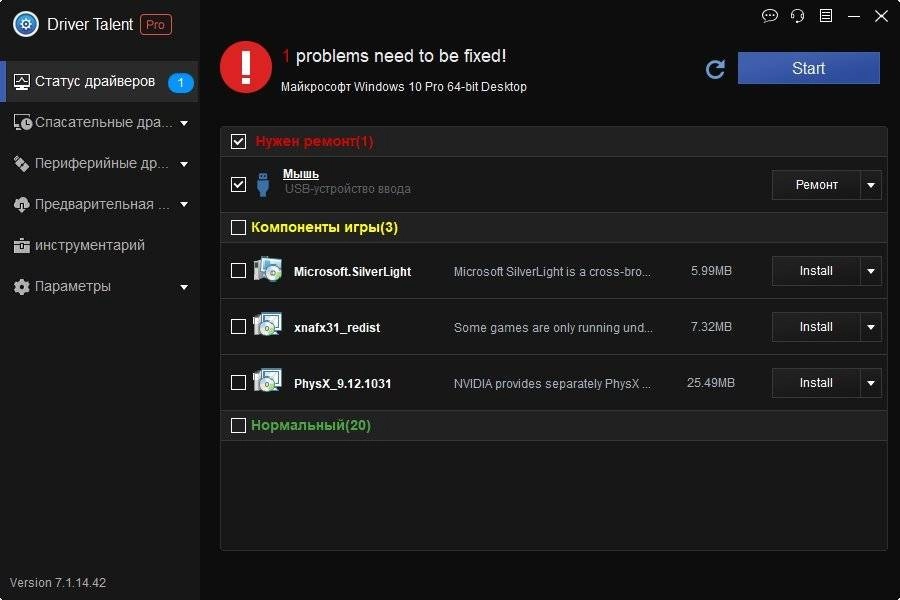900x600 pixels.
Task: Expand the Периферийные sidebar arrow
Action: click(x=184, y=164)
